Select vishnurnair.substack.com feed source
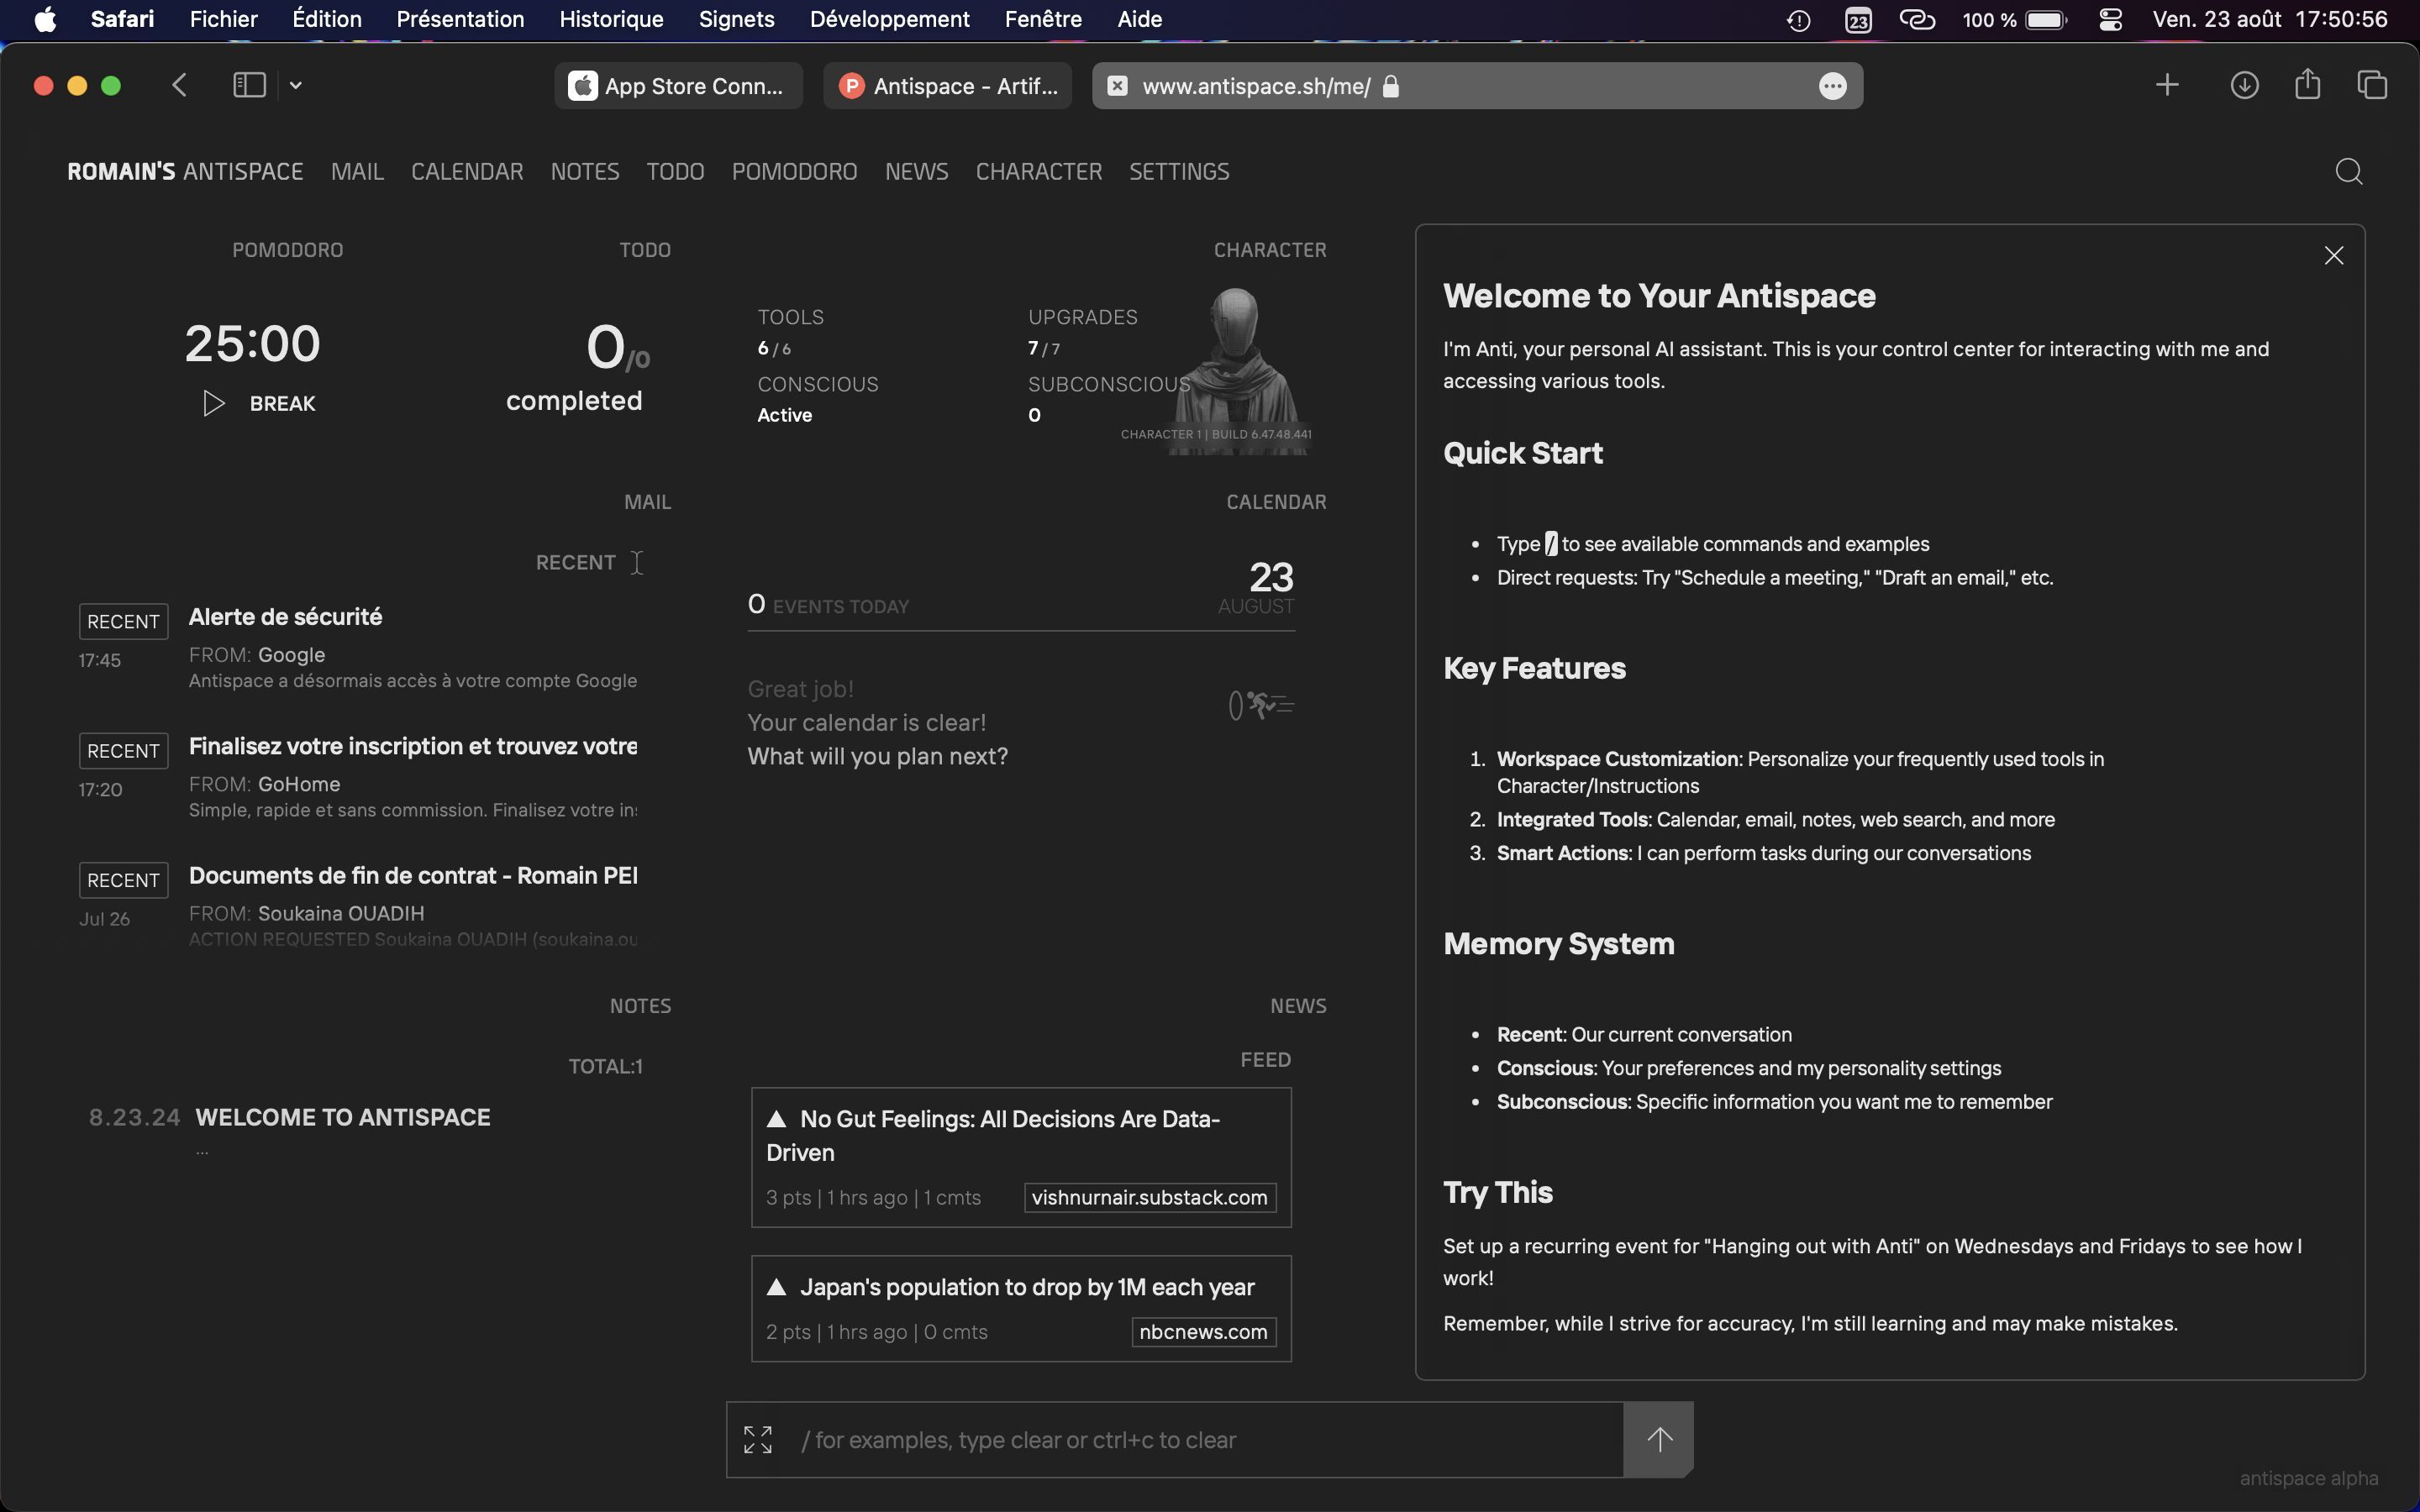The height and width of the screenshot is (1512, 2420). click(1149, 1199)
